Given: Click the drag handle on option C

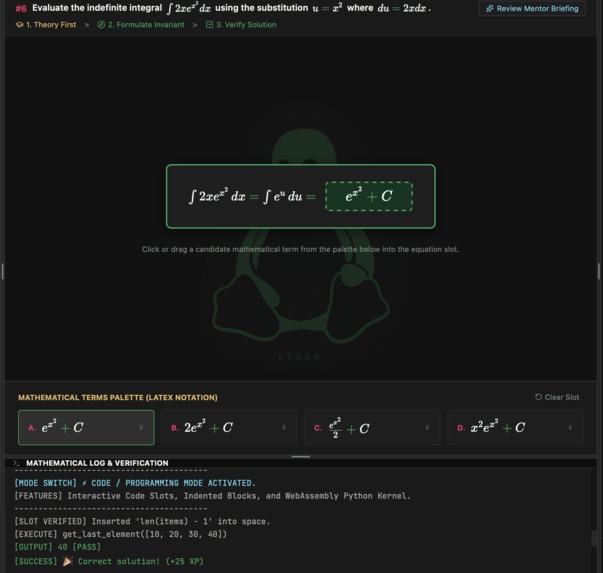Looking at the screenshot, I should (427, 428).
